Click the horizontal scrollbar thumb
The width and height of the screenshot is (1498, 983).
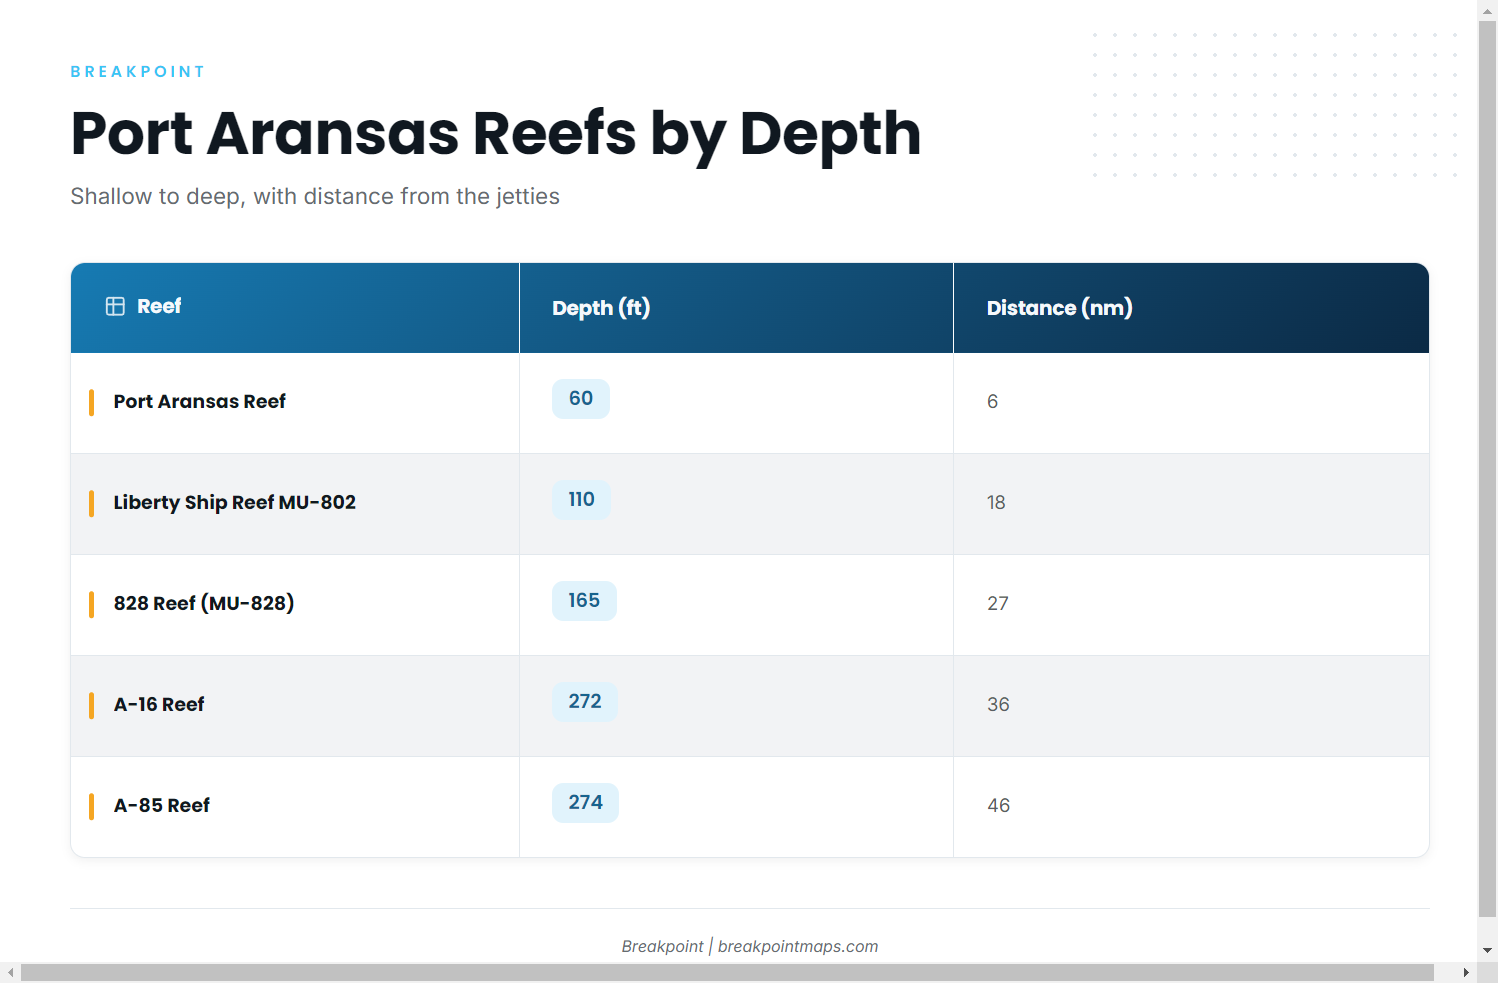[727, 973]
